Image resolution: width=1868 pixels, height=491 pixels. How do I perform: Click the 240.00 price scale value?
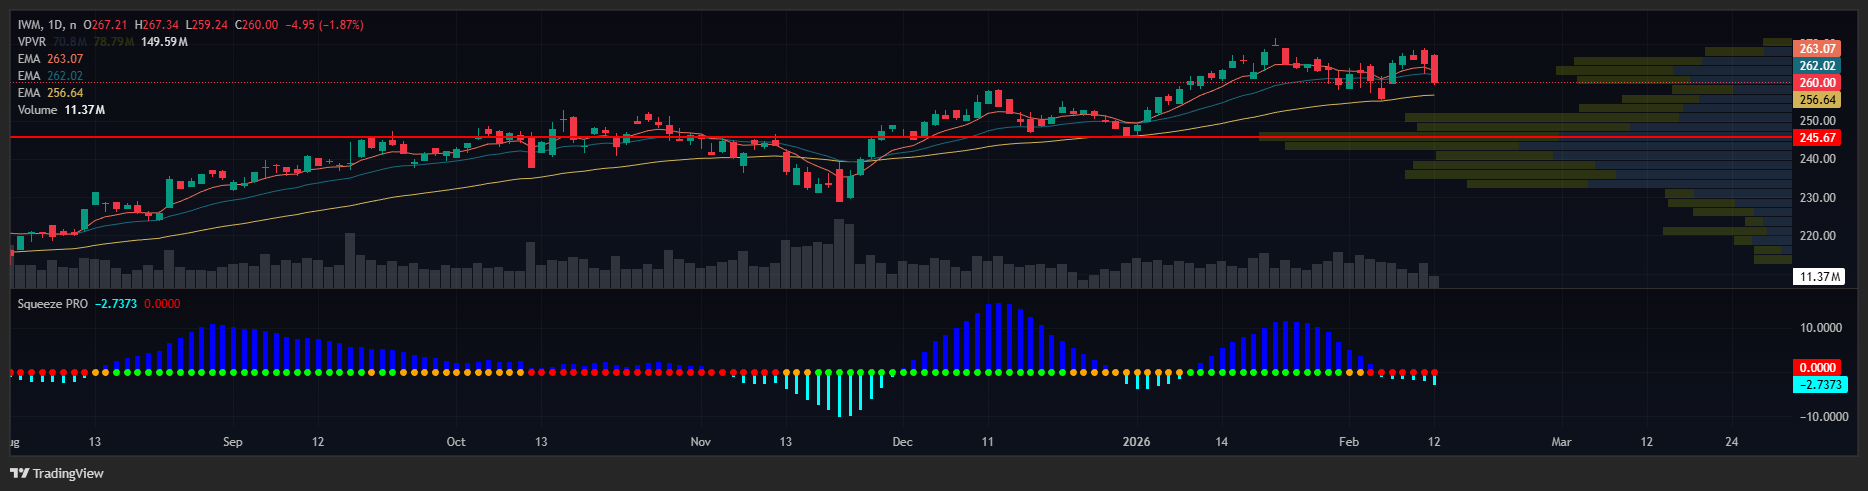click(x=1817, y=159)
